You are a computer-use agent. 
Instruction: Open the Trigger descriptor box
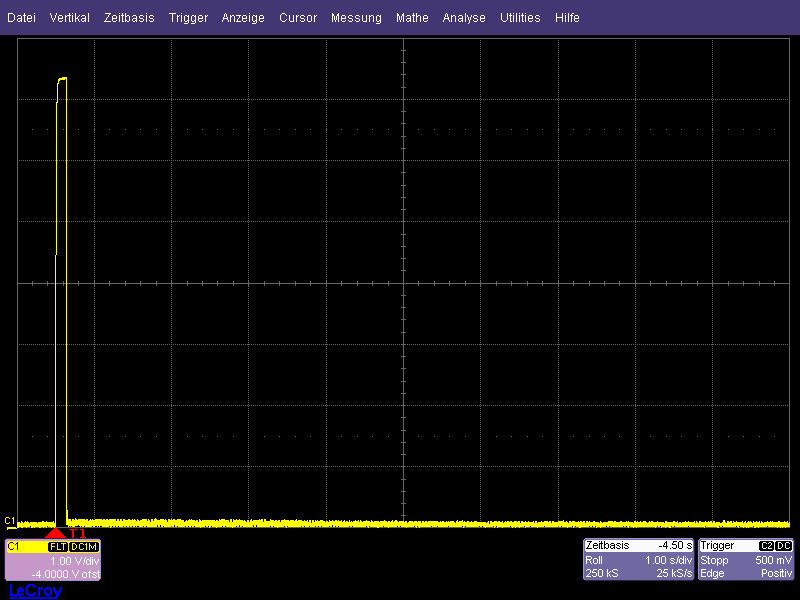point(746,559)
